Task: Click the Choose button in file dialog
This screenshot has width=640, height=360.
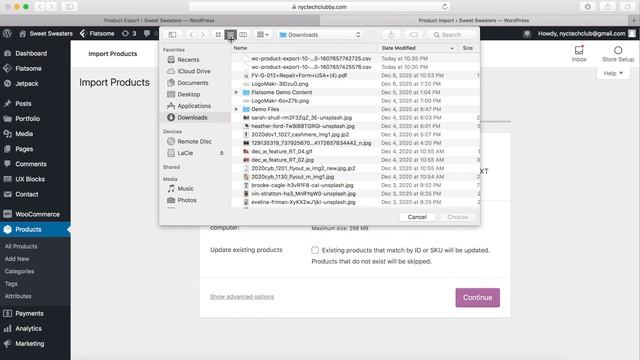Action: [458, 217]
